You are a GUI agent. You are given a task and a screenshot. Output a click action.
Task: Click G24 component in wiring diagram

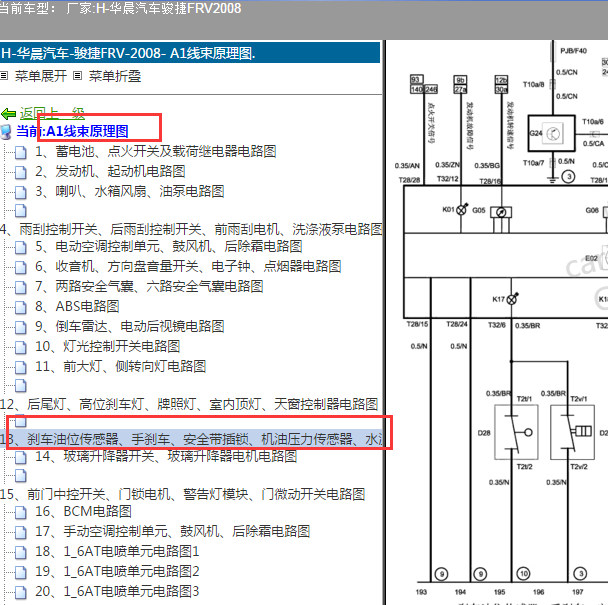551,133
